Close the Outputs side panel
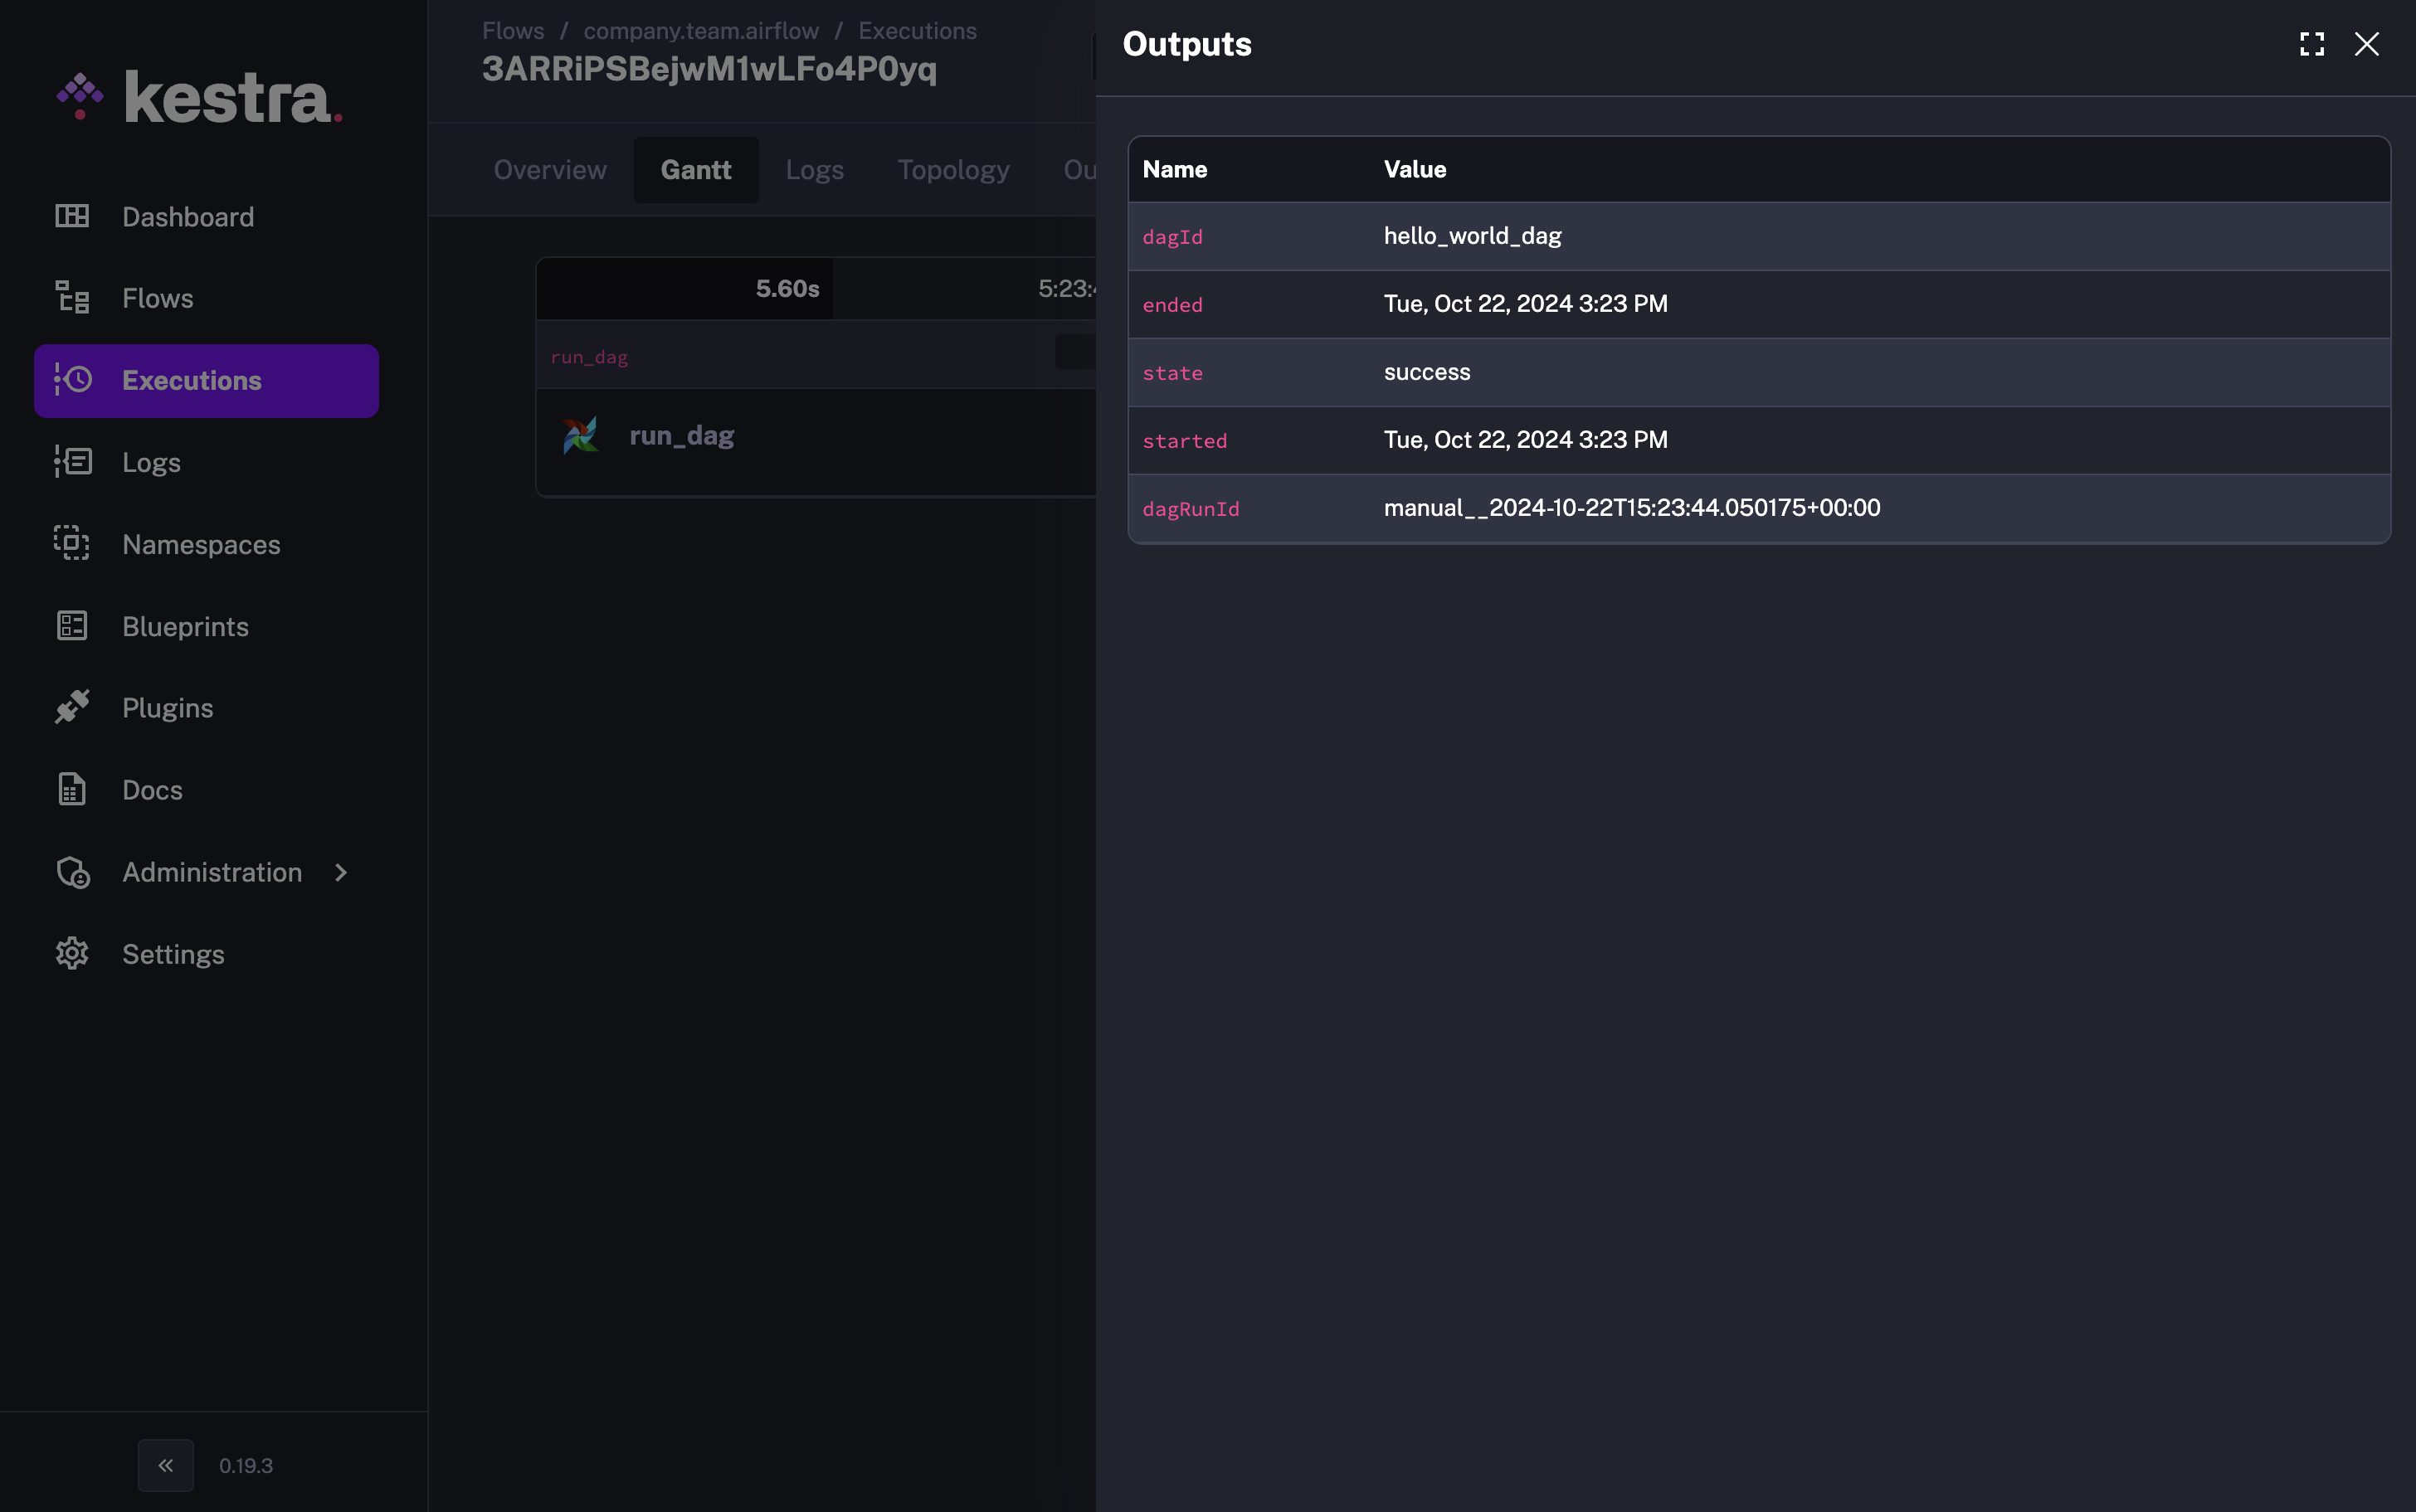The height and width of the screenshot is (1512, 2416). pos(2366,44)
